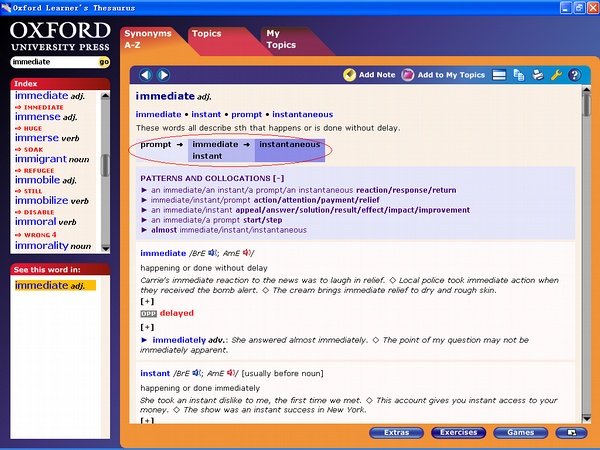Click arrow before appeal/answer/solution pattern
This screenshot has height=450, width=600.
144,210
